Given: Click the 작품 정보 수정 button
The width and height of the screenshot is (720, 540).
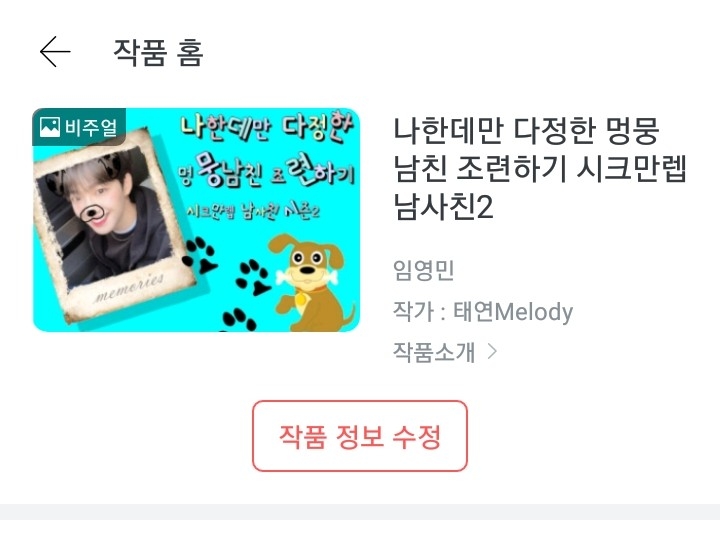Looking at the screenshot, I should click(x=360, y=436).
